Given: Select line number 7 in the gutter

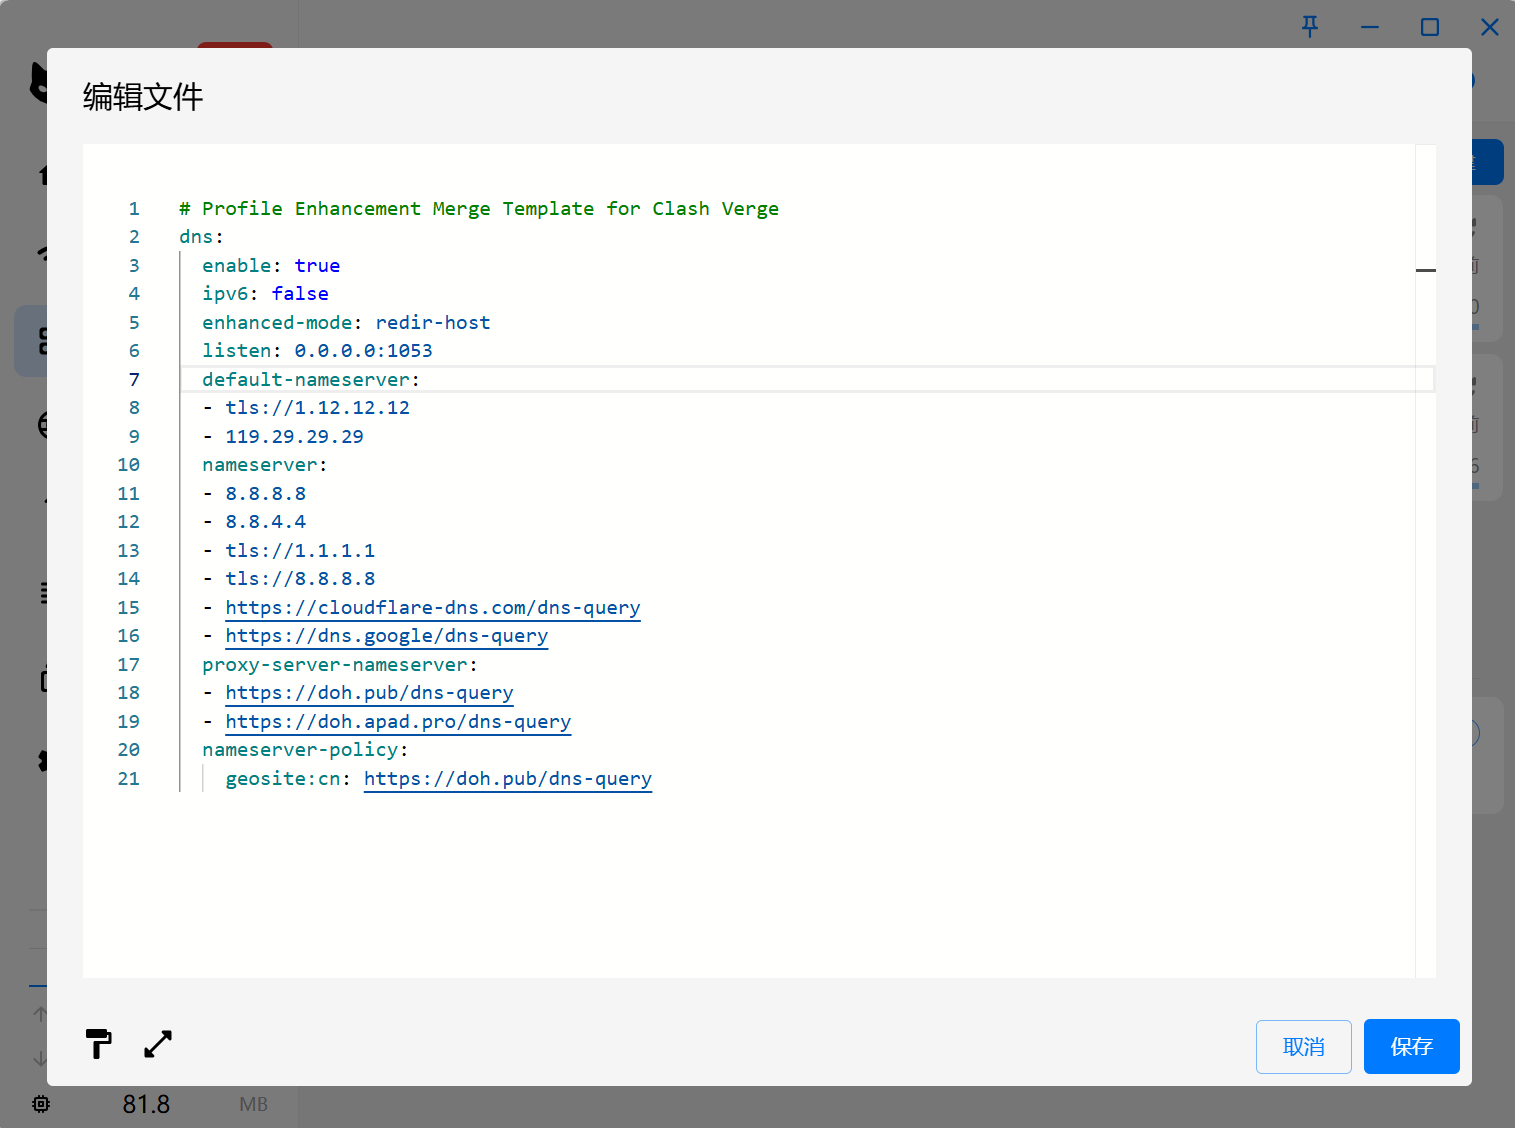Looking at the screenshot, I should [134, 380].
